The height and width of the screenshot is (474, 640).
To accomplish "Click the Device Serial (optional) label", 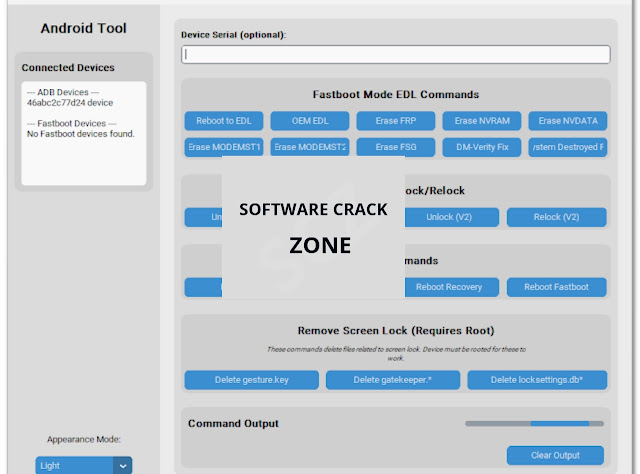I will [233, 35].
